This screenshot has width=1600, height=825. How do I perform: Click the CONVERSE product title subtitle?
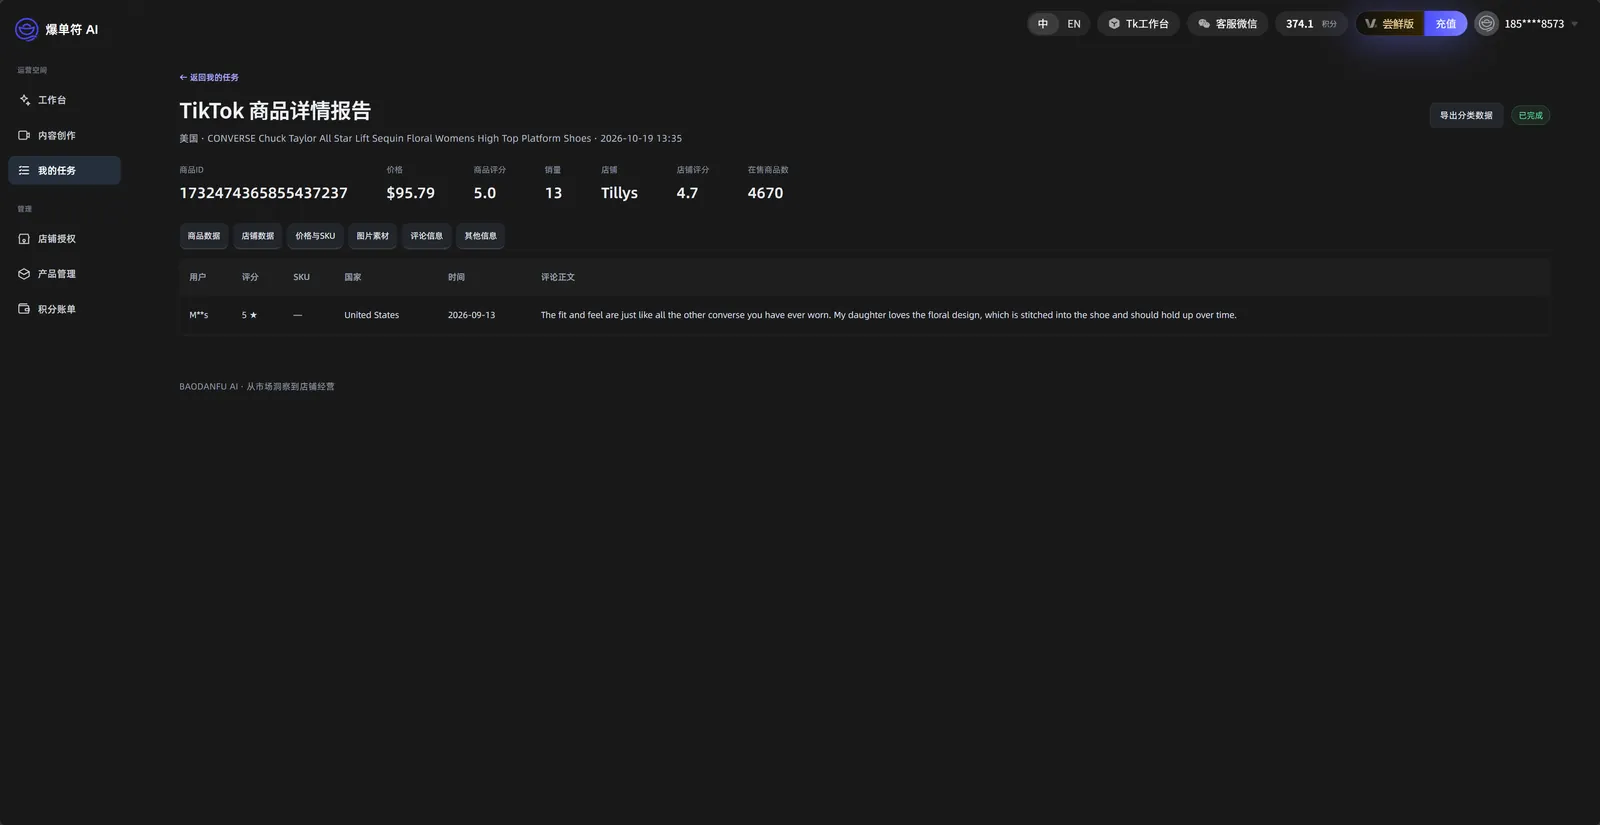tap(399, 138)
